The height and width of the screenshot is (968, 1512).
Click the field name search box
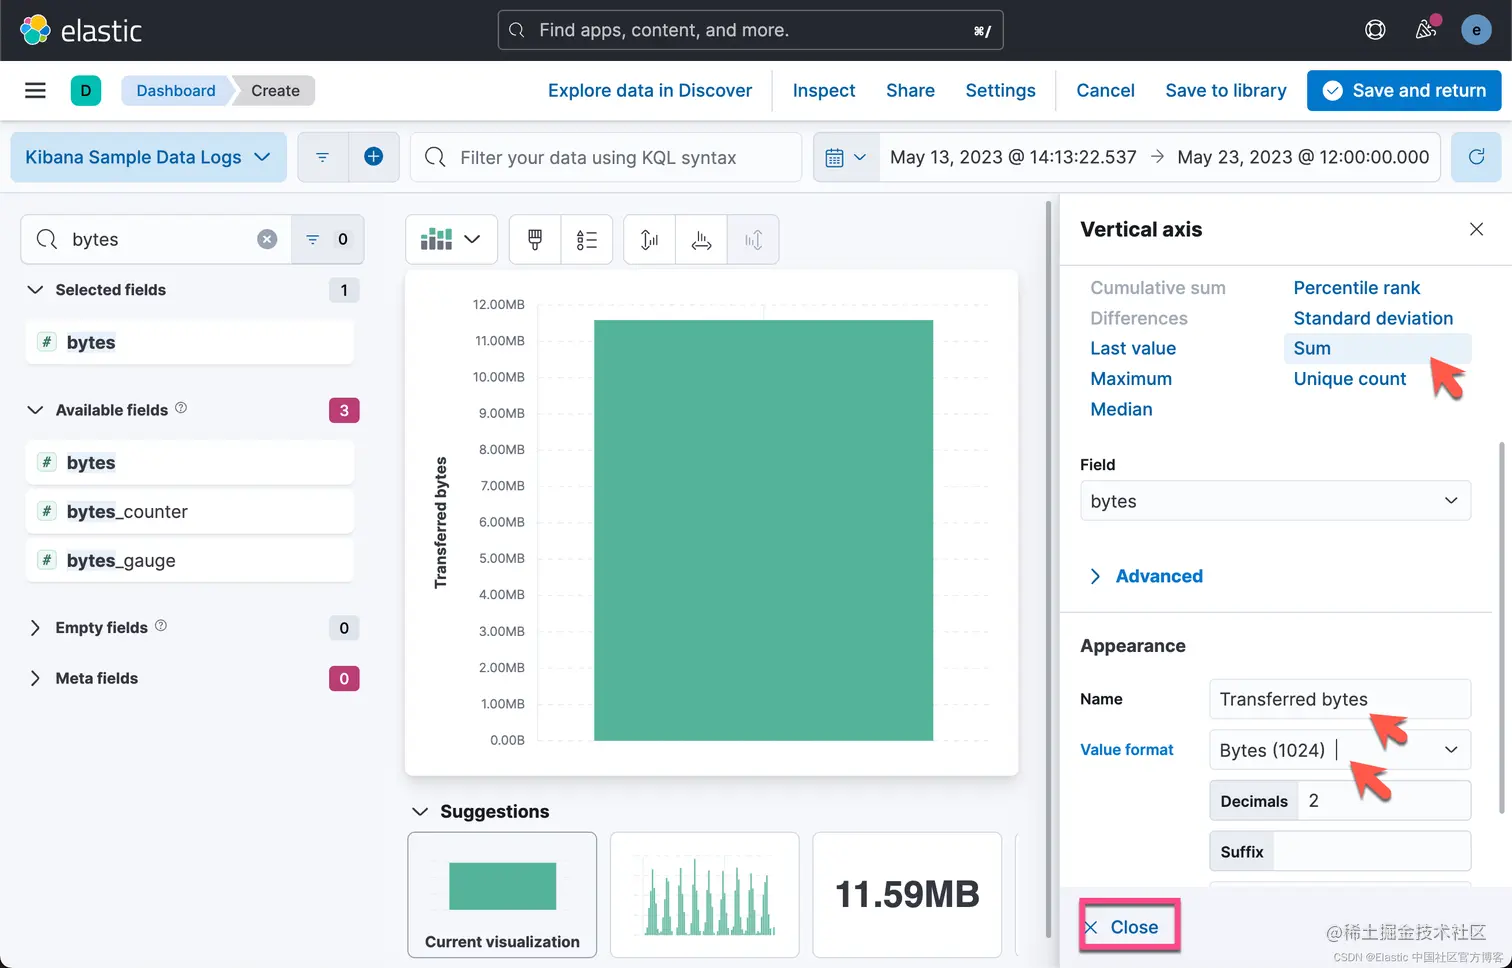coord(156,239)
